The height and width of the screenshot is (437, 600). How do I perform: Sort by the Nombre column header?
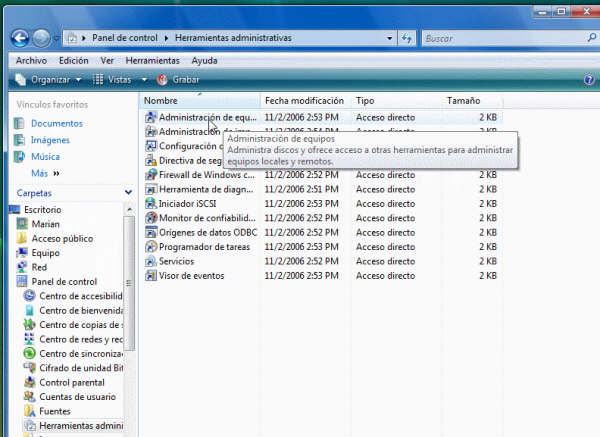[201, 101]
